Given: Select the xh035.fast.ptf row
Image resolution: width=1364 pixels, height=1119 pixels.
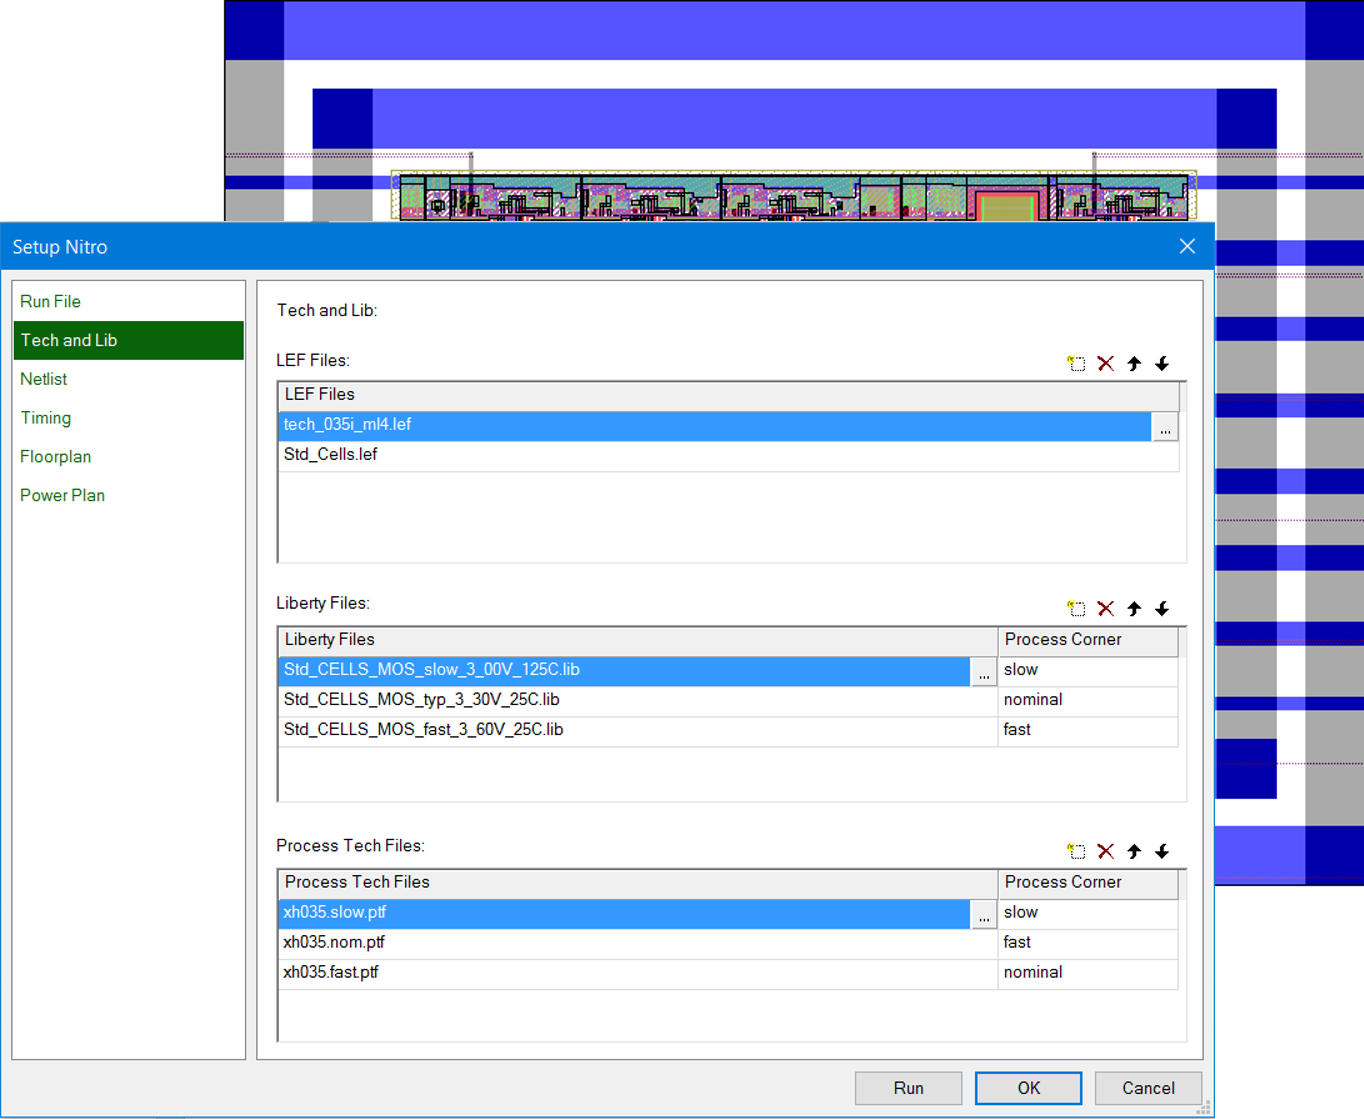Looking at the screenshot, I should tap(638, 974).
